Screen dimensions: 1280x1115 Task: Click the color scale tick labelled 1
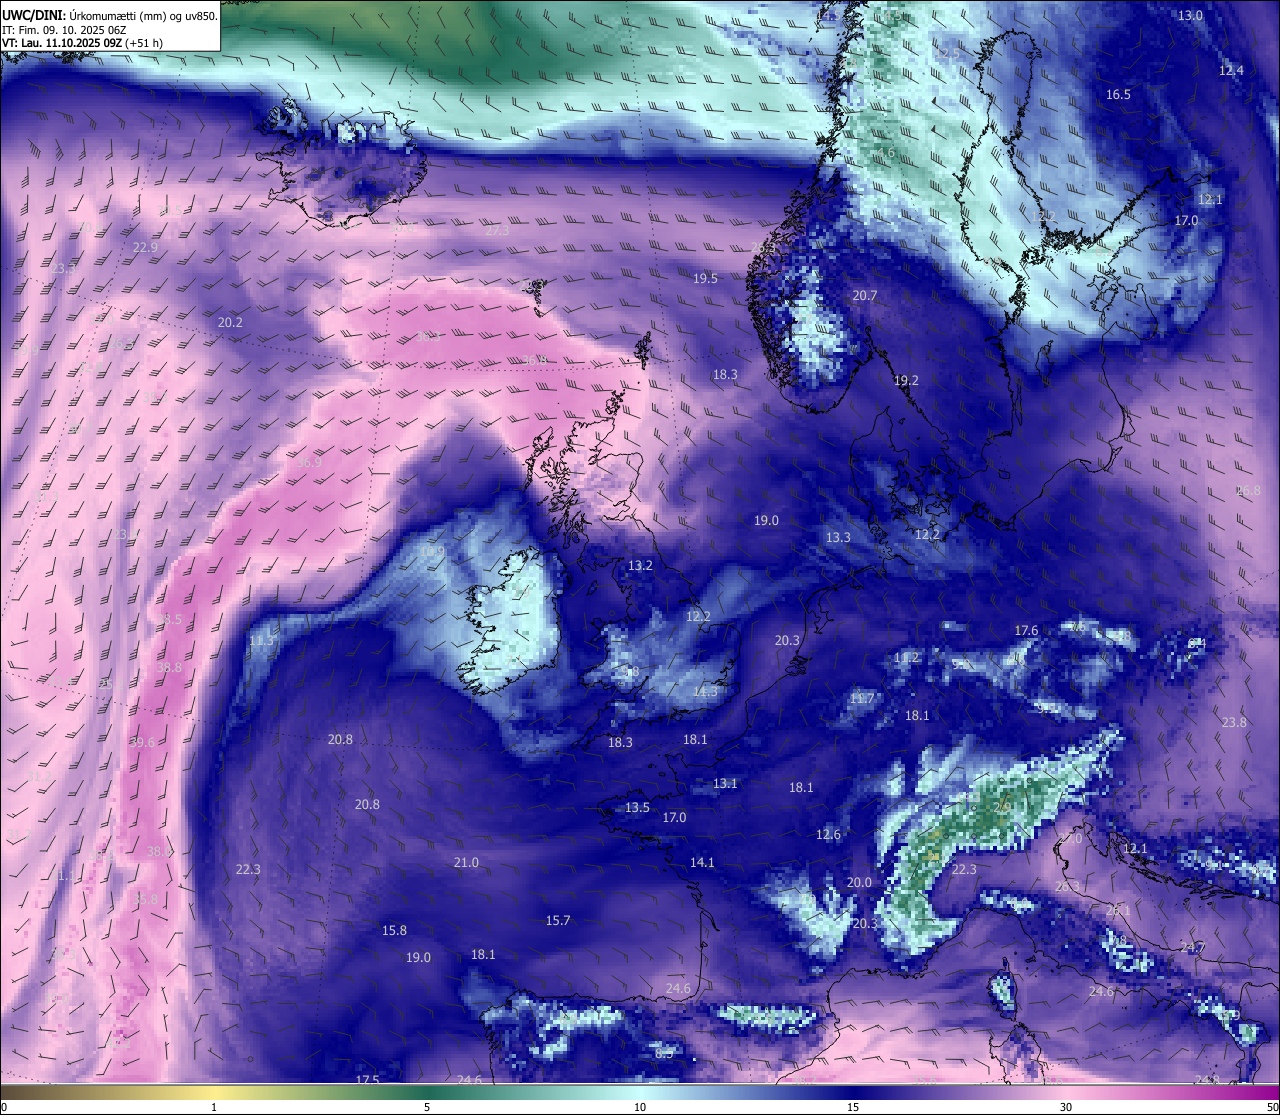(x=214, y=1106)
